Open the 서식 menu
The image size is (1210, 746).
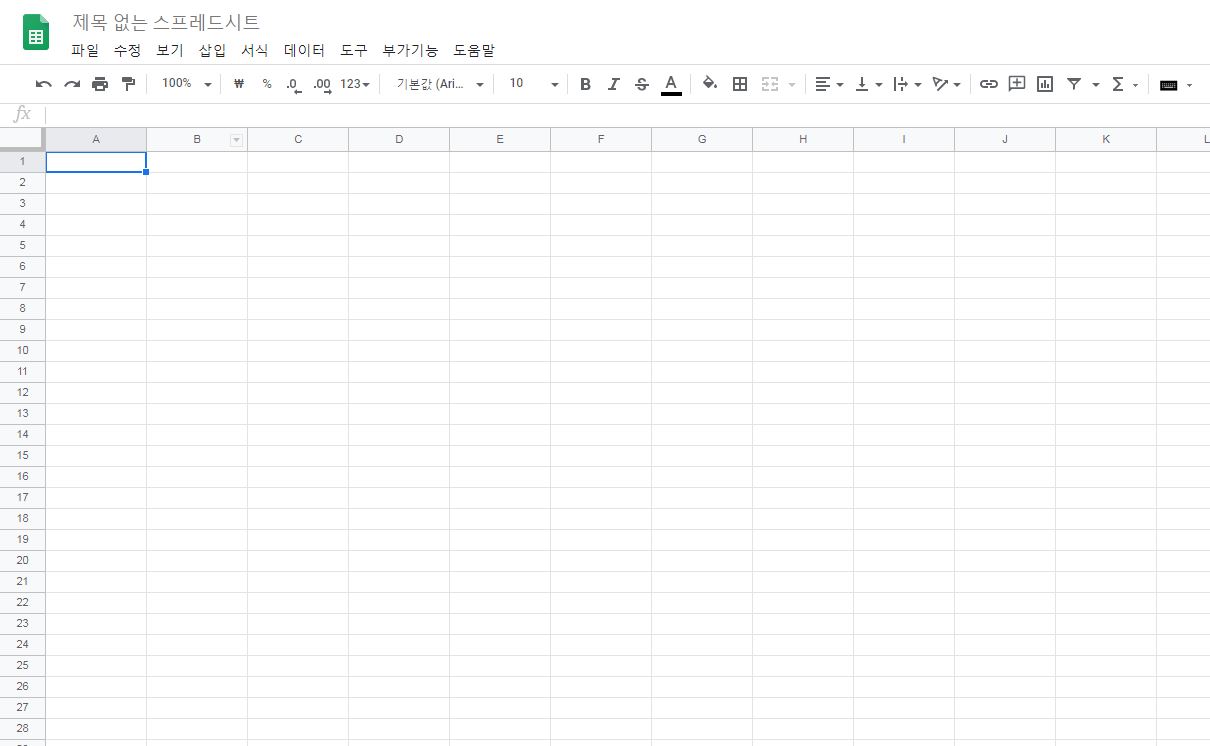pos(255,50)
